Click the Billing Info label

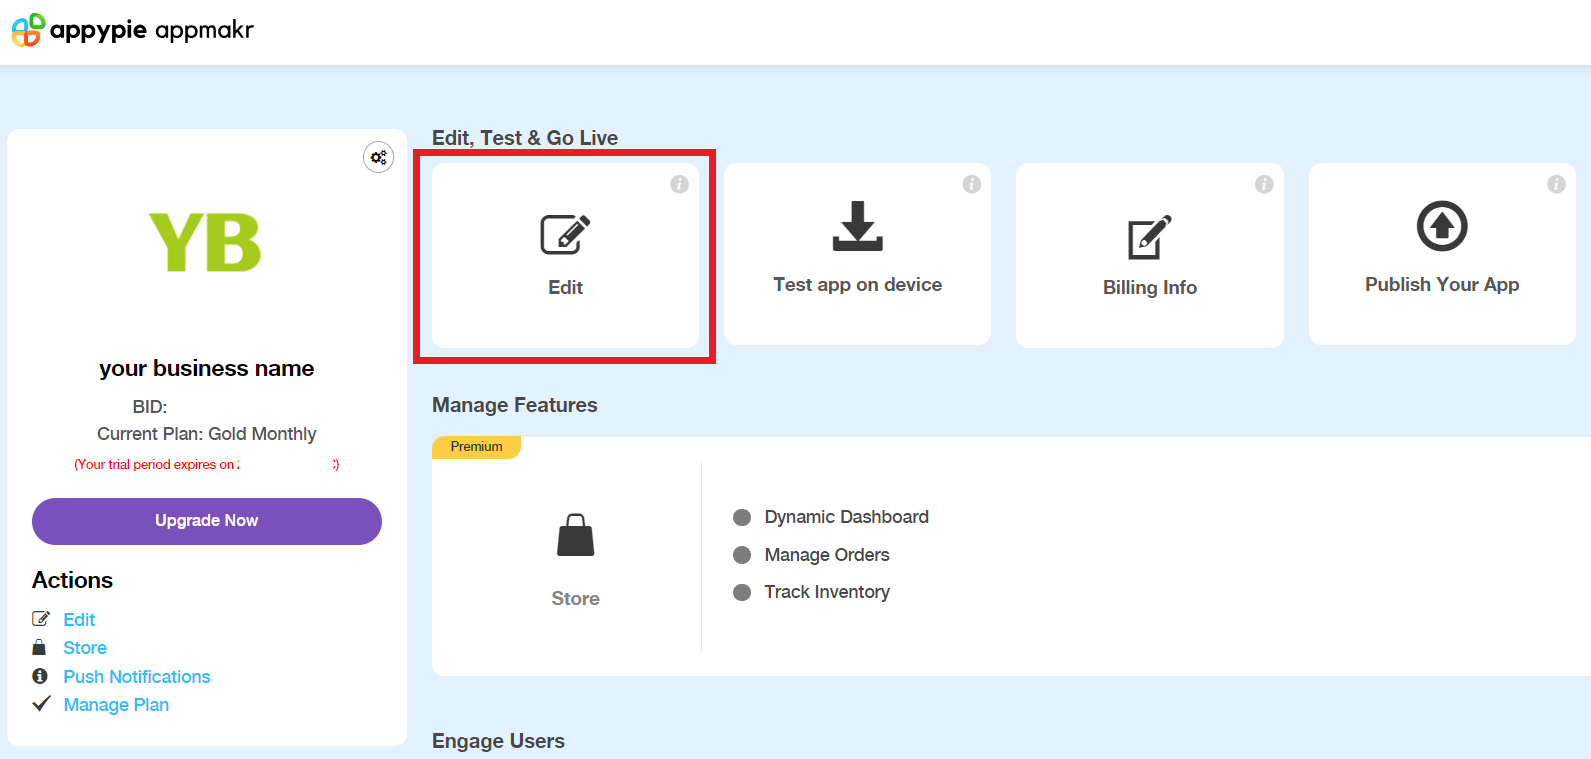(1150, 288)
